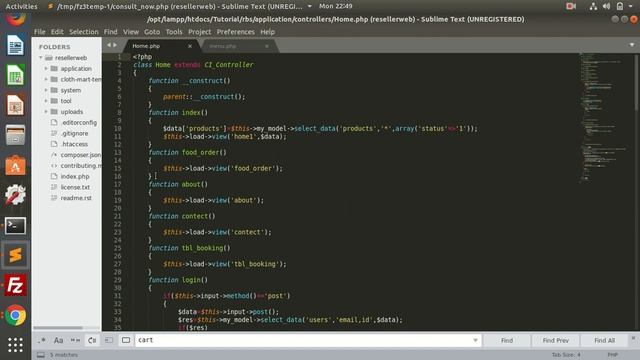Toggle whole word search option
Viewport: 640px width, 360px height.
(75, 340)
